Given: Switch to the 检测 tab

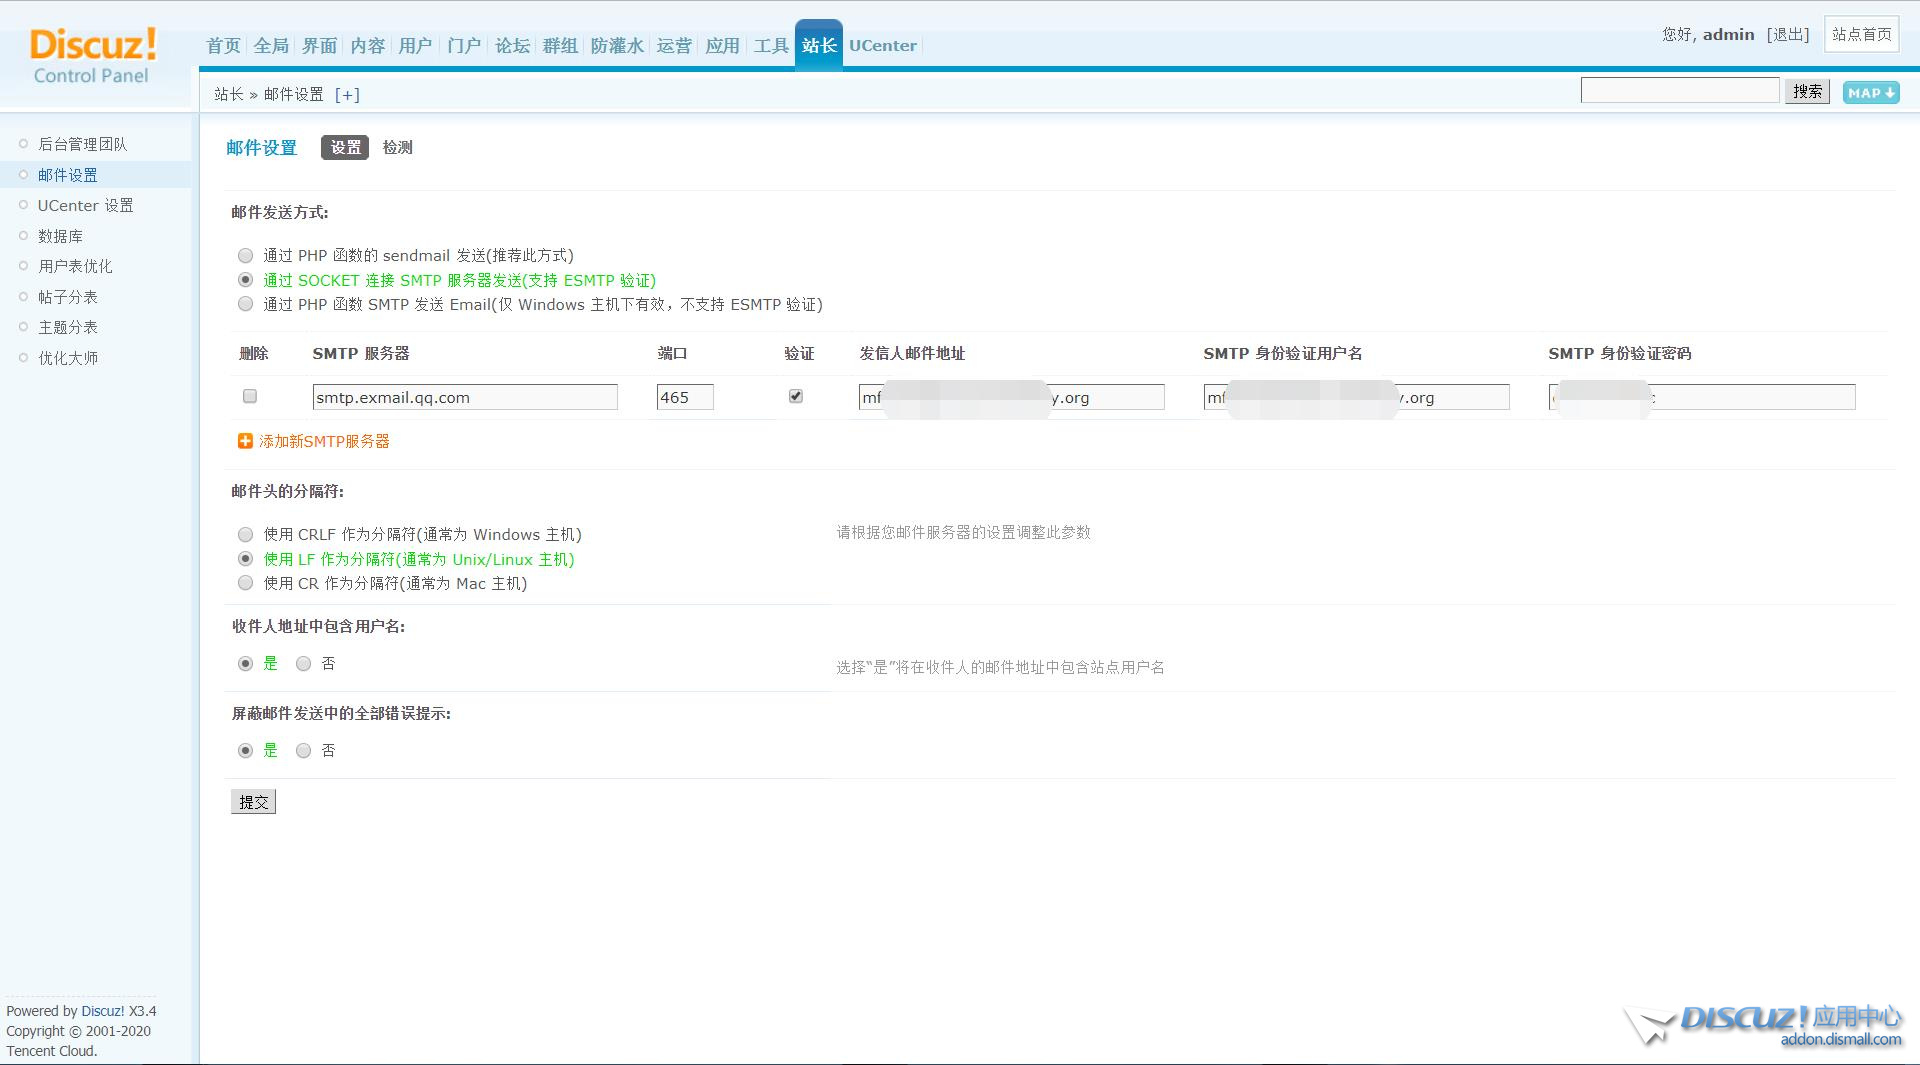Looking at the screenshot, I should coord(397,147).
